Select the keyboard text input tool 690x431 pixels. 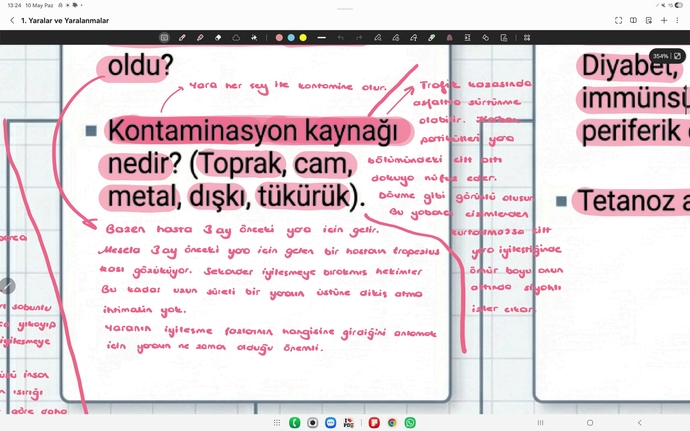(x=164, y=38)
